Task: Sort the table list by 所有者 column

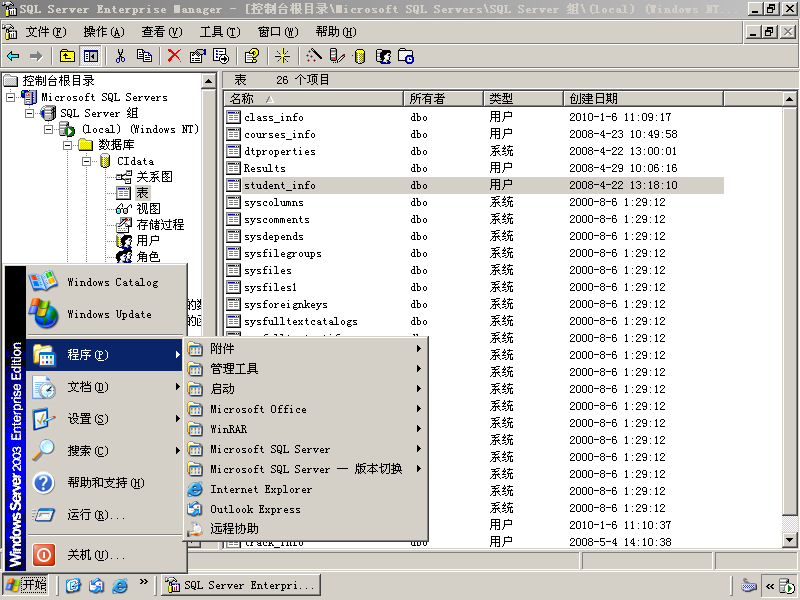Action: tap(443, 98)
